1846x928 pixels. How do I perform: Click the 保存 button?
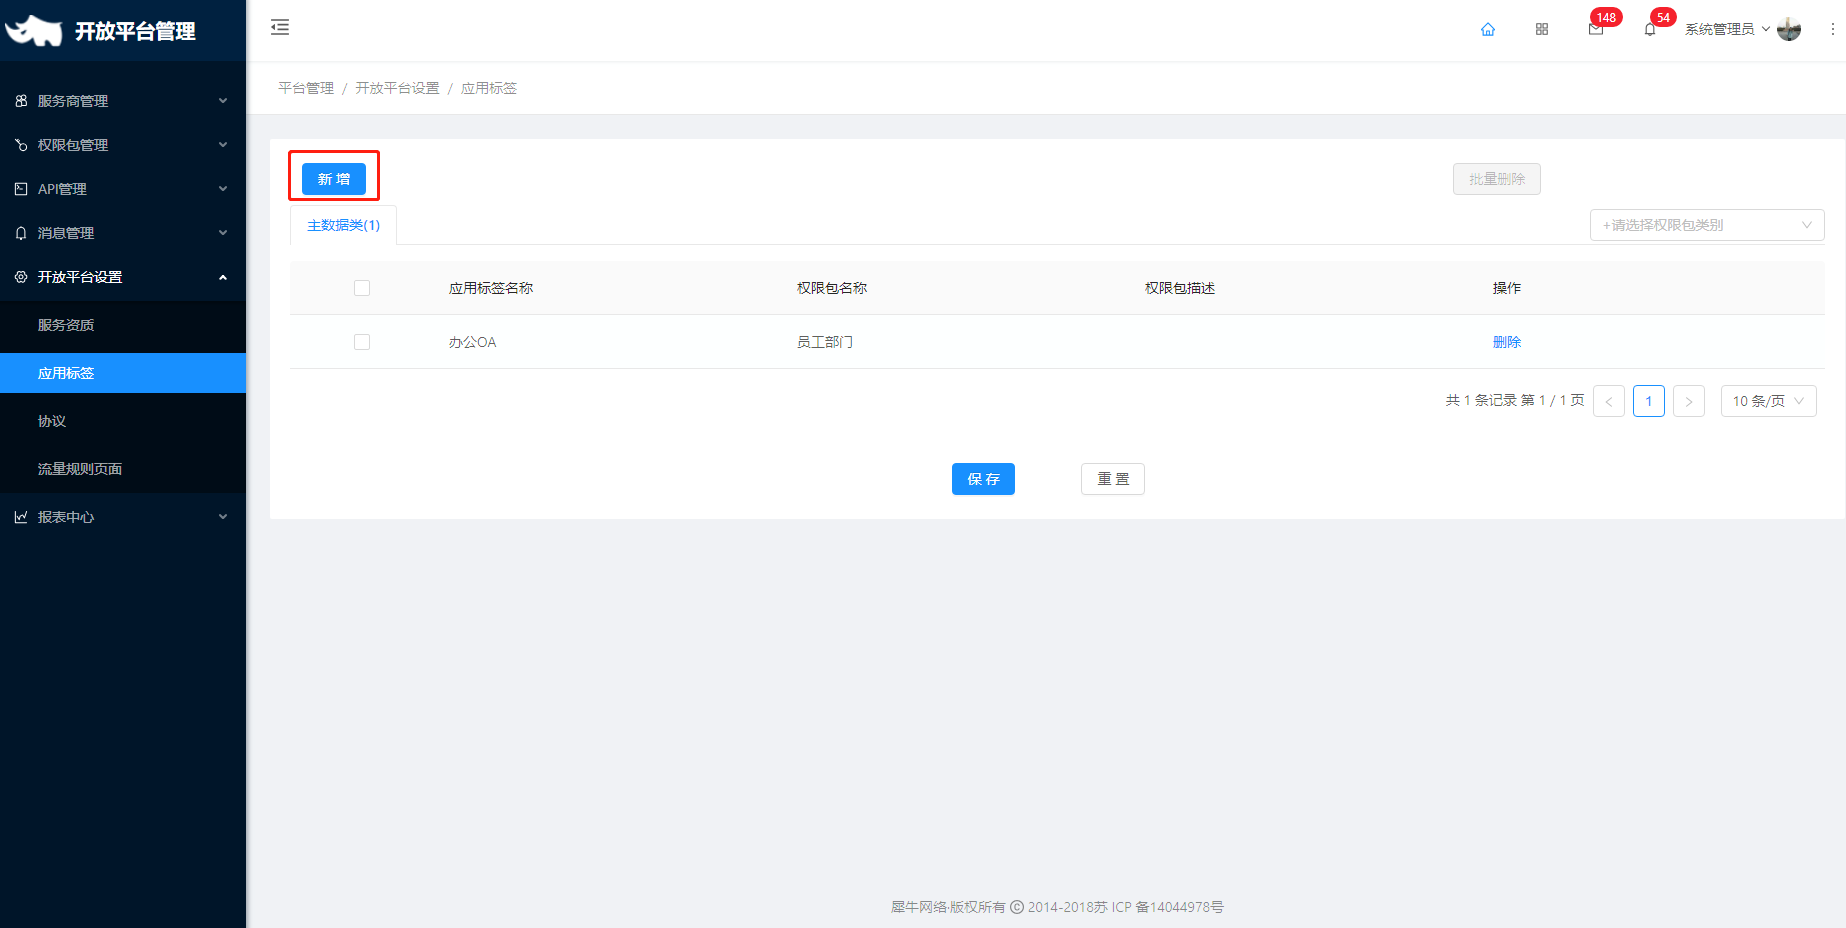tap(983, 479)
